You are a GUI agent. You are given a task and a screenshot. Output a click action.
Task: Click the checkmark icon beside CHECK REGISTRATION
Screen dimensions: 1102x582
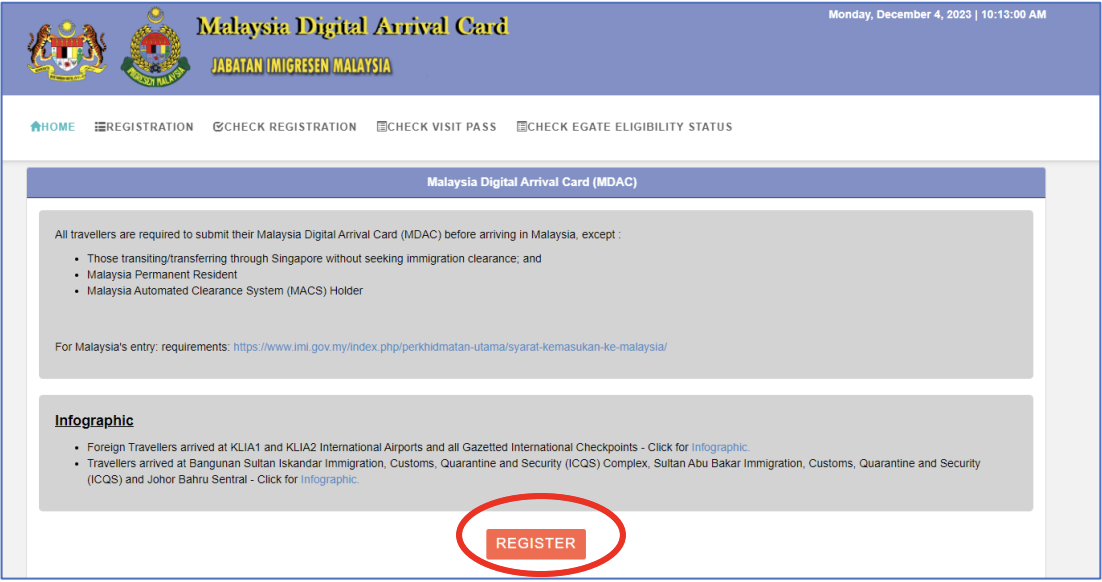tap(218, 127)
